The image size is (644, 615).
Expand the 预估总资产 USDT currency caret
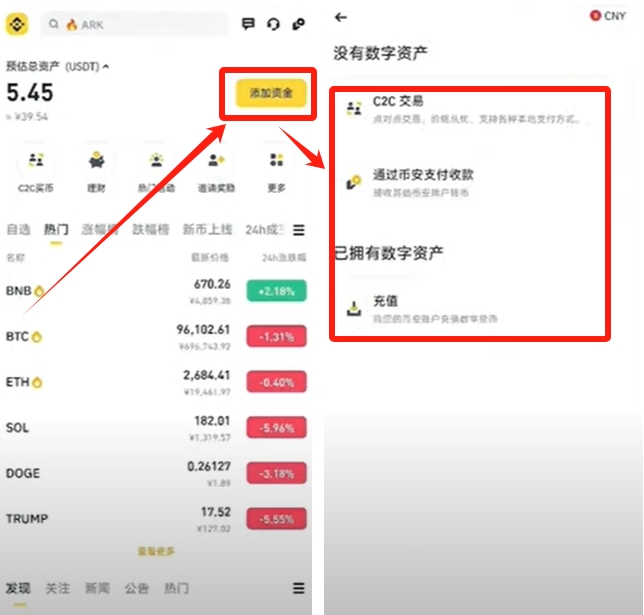point(106,67)
